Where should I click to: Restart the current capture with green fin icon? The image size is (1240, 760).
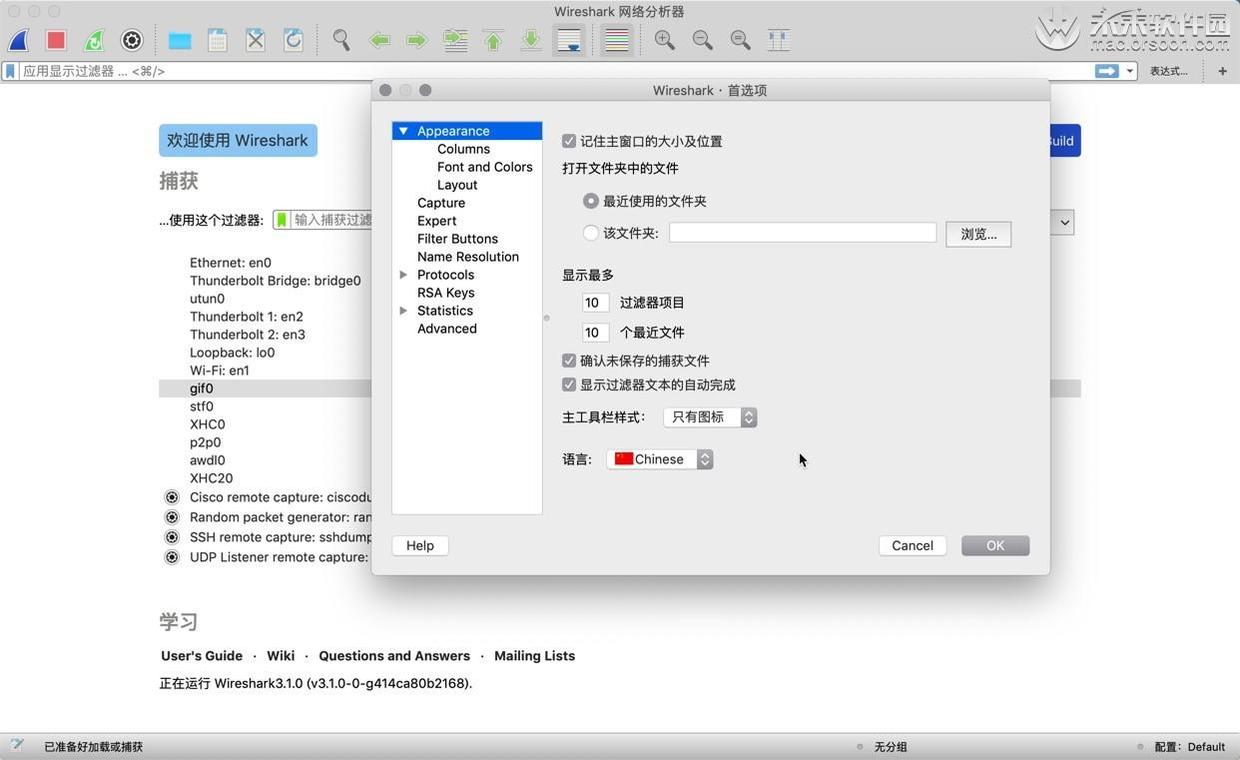tap(94, 40)
